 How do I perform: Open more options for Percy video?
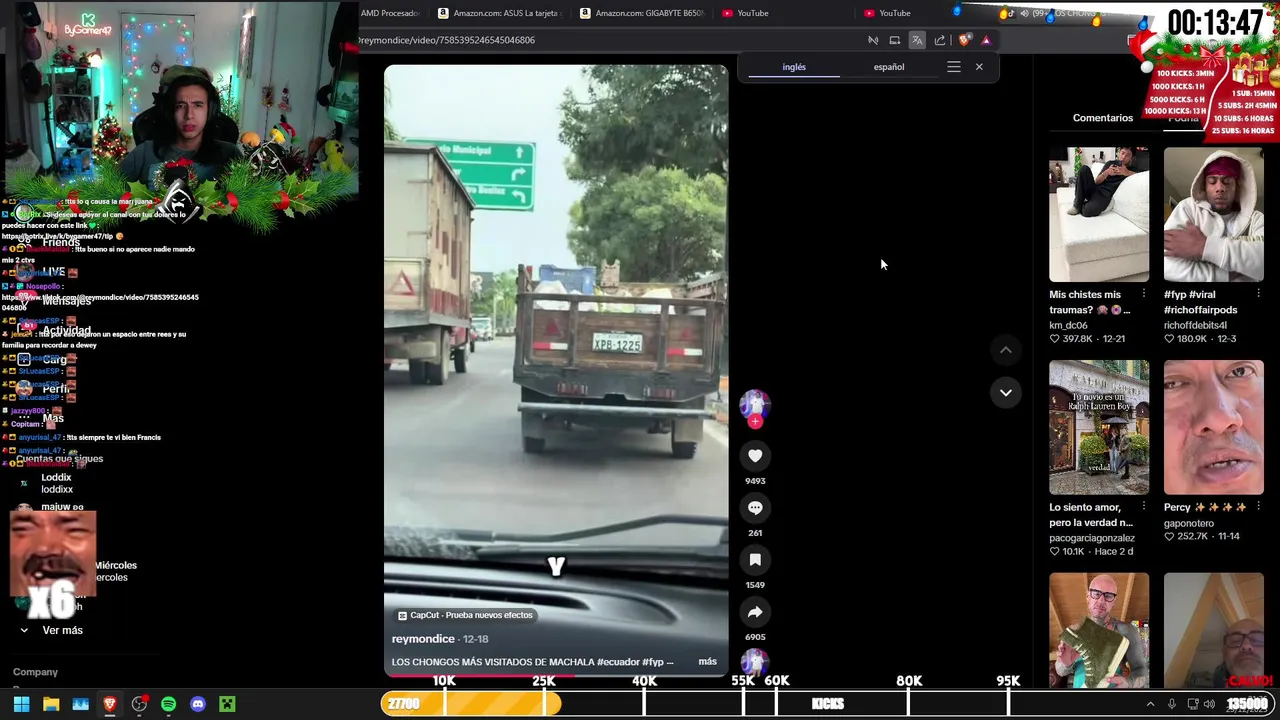(x=1258, y=507)
